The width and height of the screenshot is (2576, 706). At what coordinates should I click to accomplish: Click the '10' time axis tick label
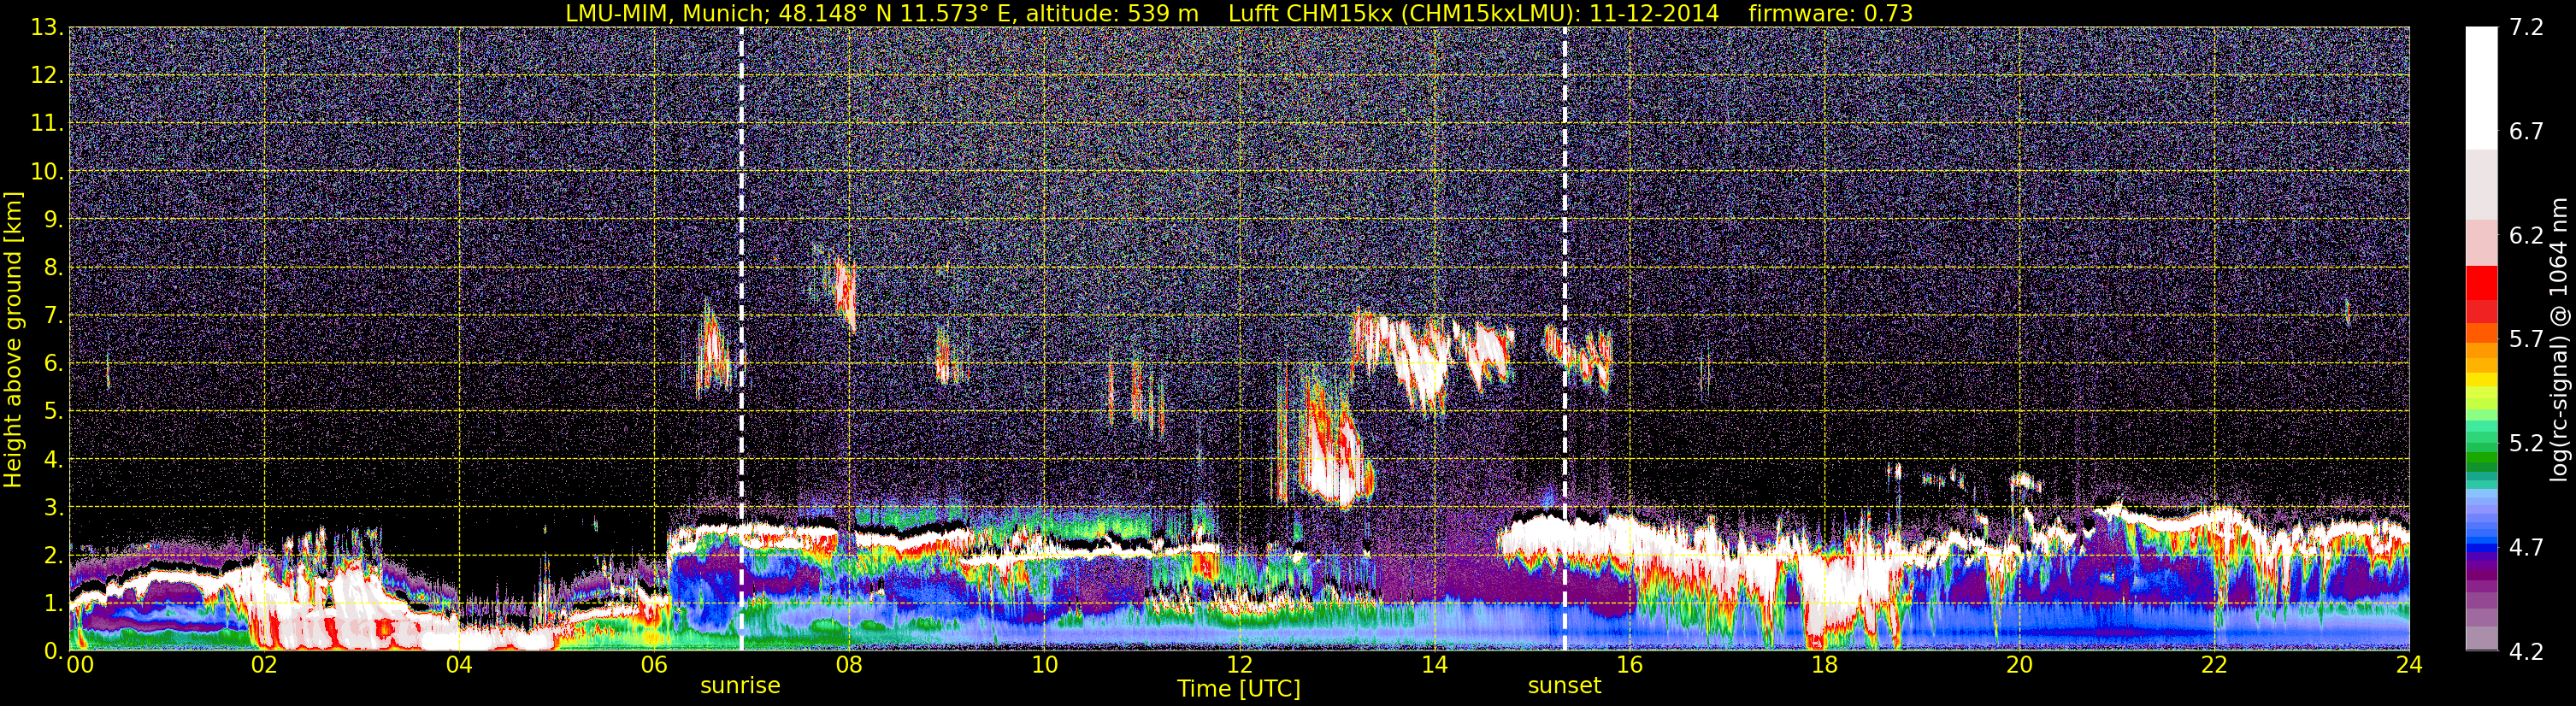1044,666
